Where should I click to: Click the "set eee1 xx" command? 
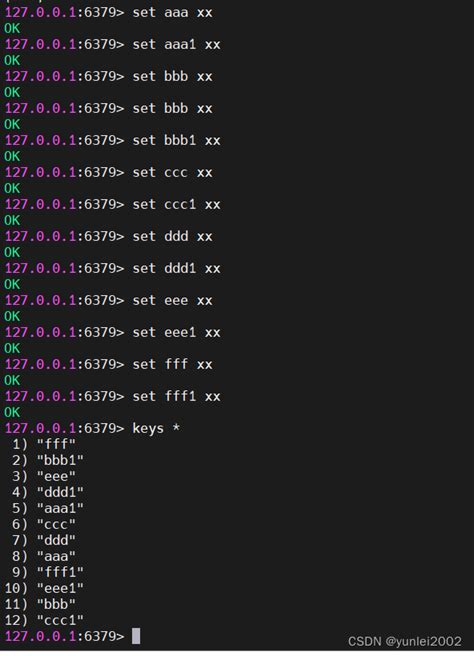(x=176, y=332)
